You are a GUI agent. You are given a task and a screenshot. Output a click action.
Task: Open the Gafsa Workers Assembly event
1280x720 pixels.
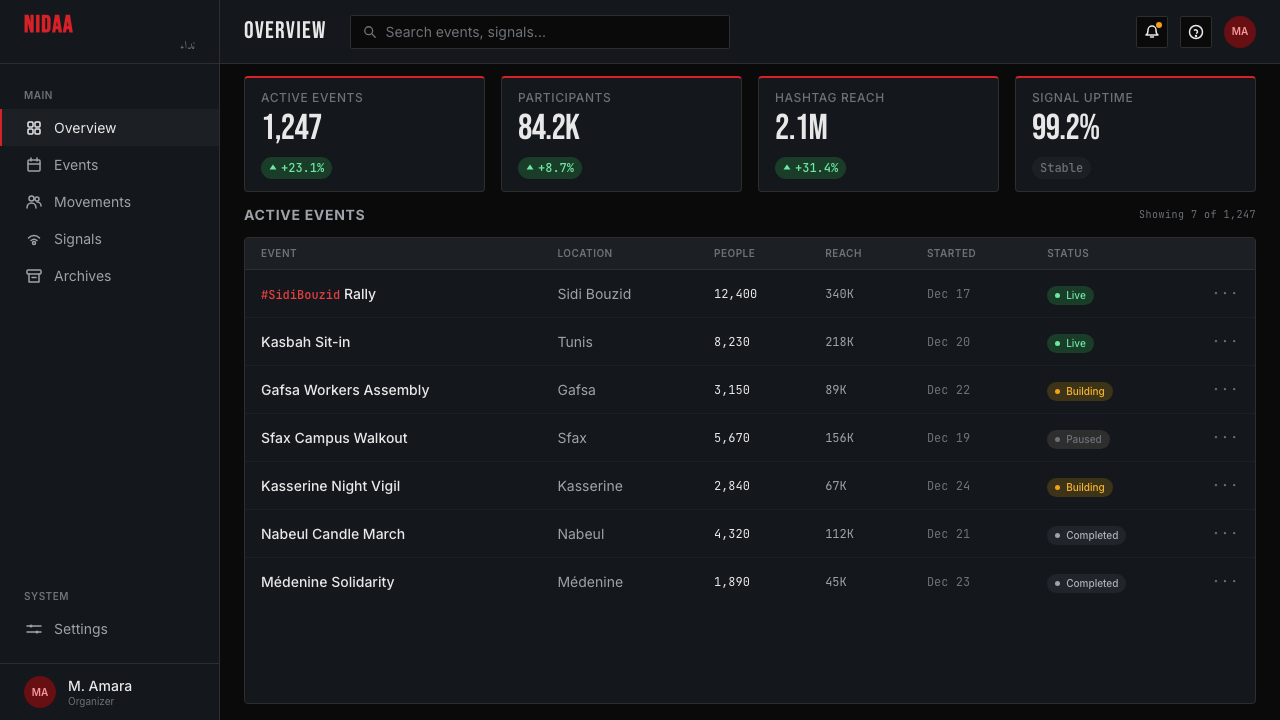point(345,390)
